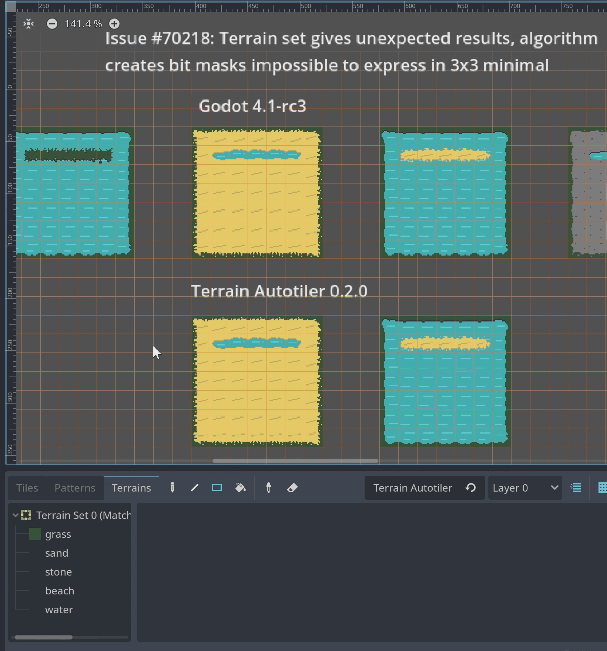Screen dimensions: 607x651
Task: Center the viewport with the center view icon
Action: [x=28, y=24]
